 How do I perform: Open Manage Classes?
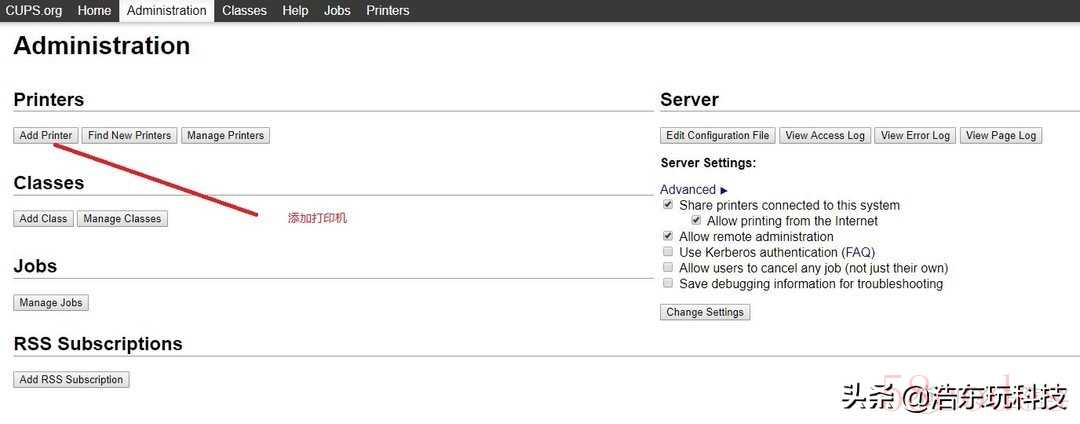122,219
